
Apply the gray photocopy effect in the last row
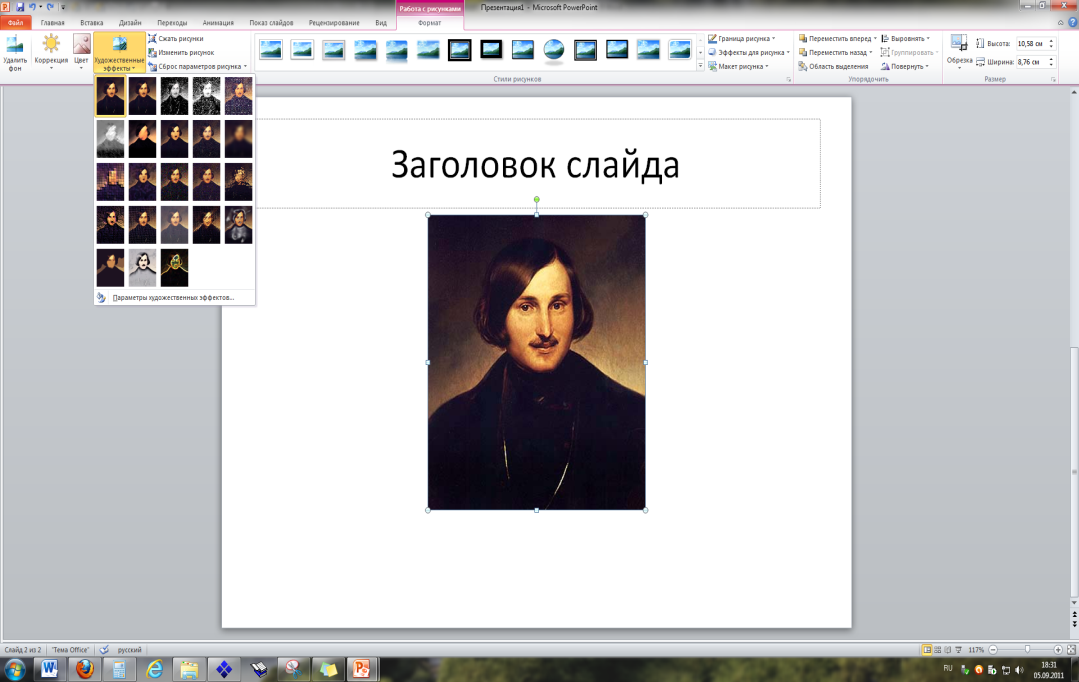coord(142,268)
